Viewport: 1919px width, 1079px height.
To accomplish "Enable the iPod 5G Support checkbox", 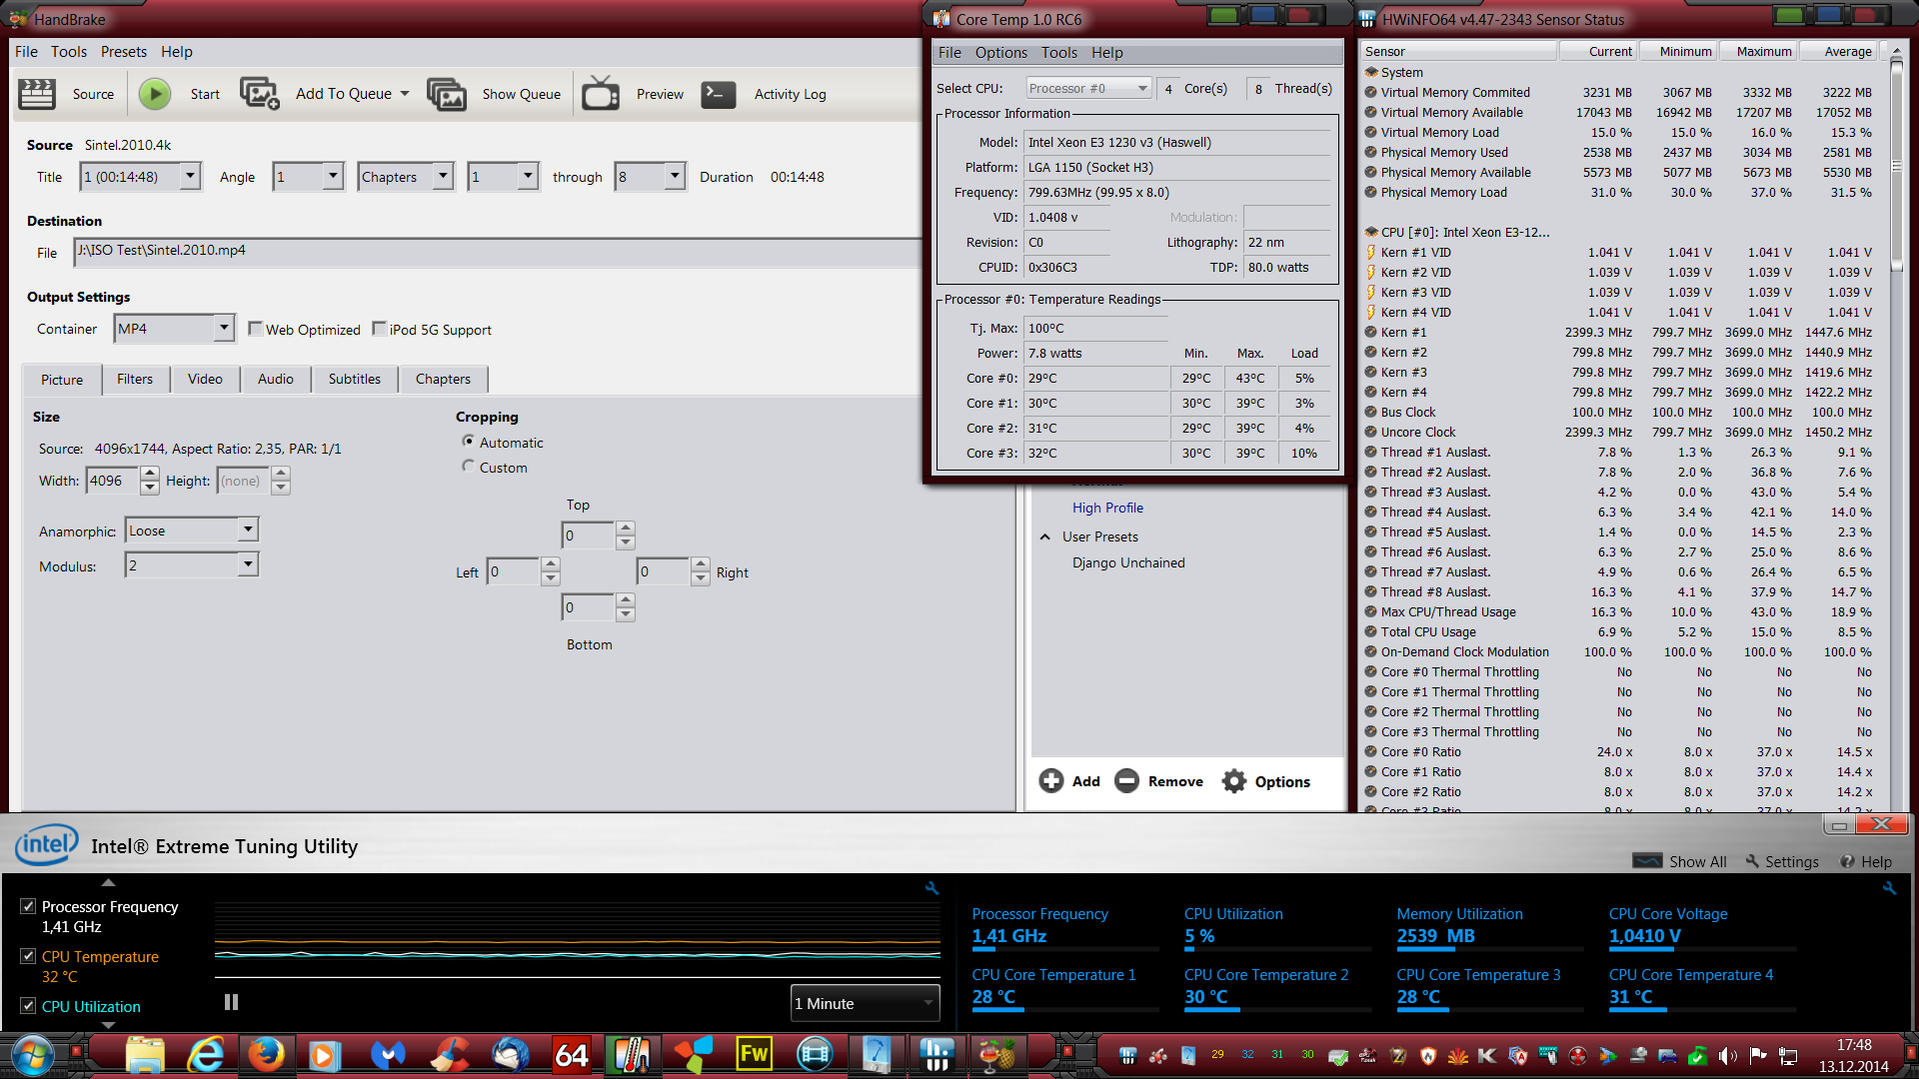I will (379, 328).
